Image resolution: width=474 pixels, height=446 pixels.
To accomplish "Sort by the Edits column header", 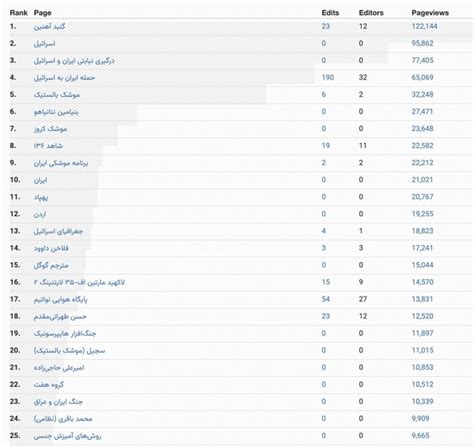I will tap(330, 13).
